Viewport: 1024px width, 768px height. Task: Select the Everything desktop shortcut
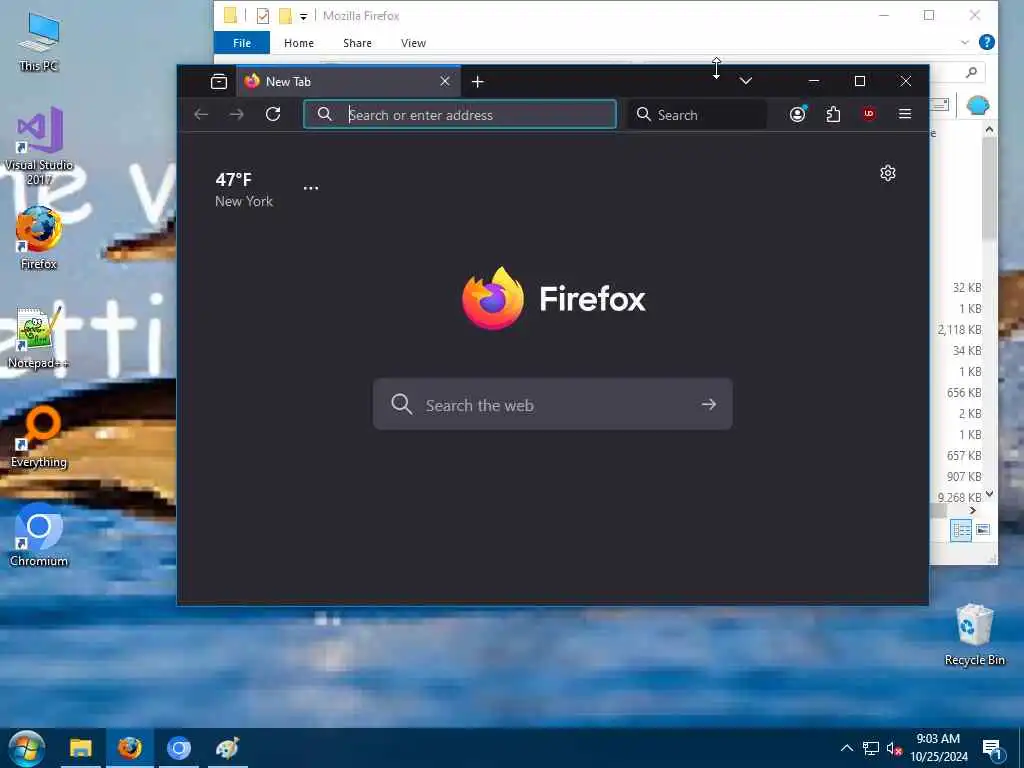39,436
